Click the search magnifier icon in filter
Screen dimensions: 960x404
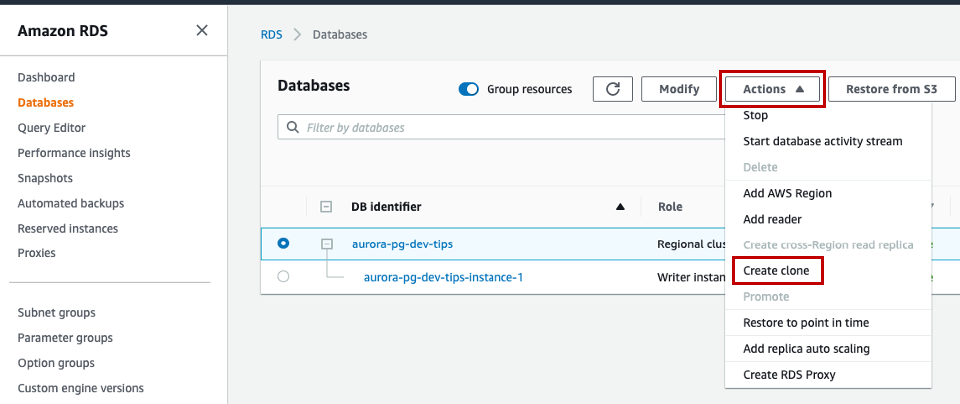(293, 128)
